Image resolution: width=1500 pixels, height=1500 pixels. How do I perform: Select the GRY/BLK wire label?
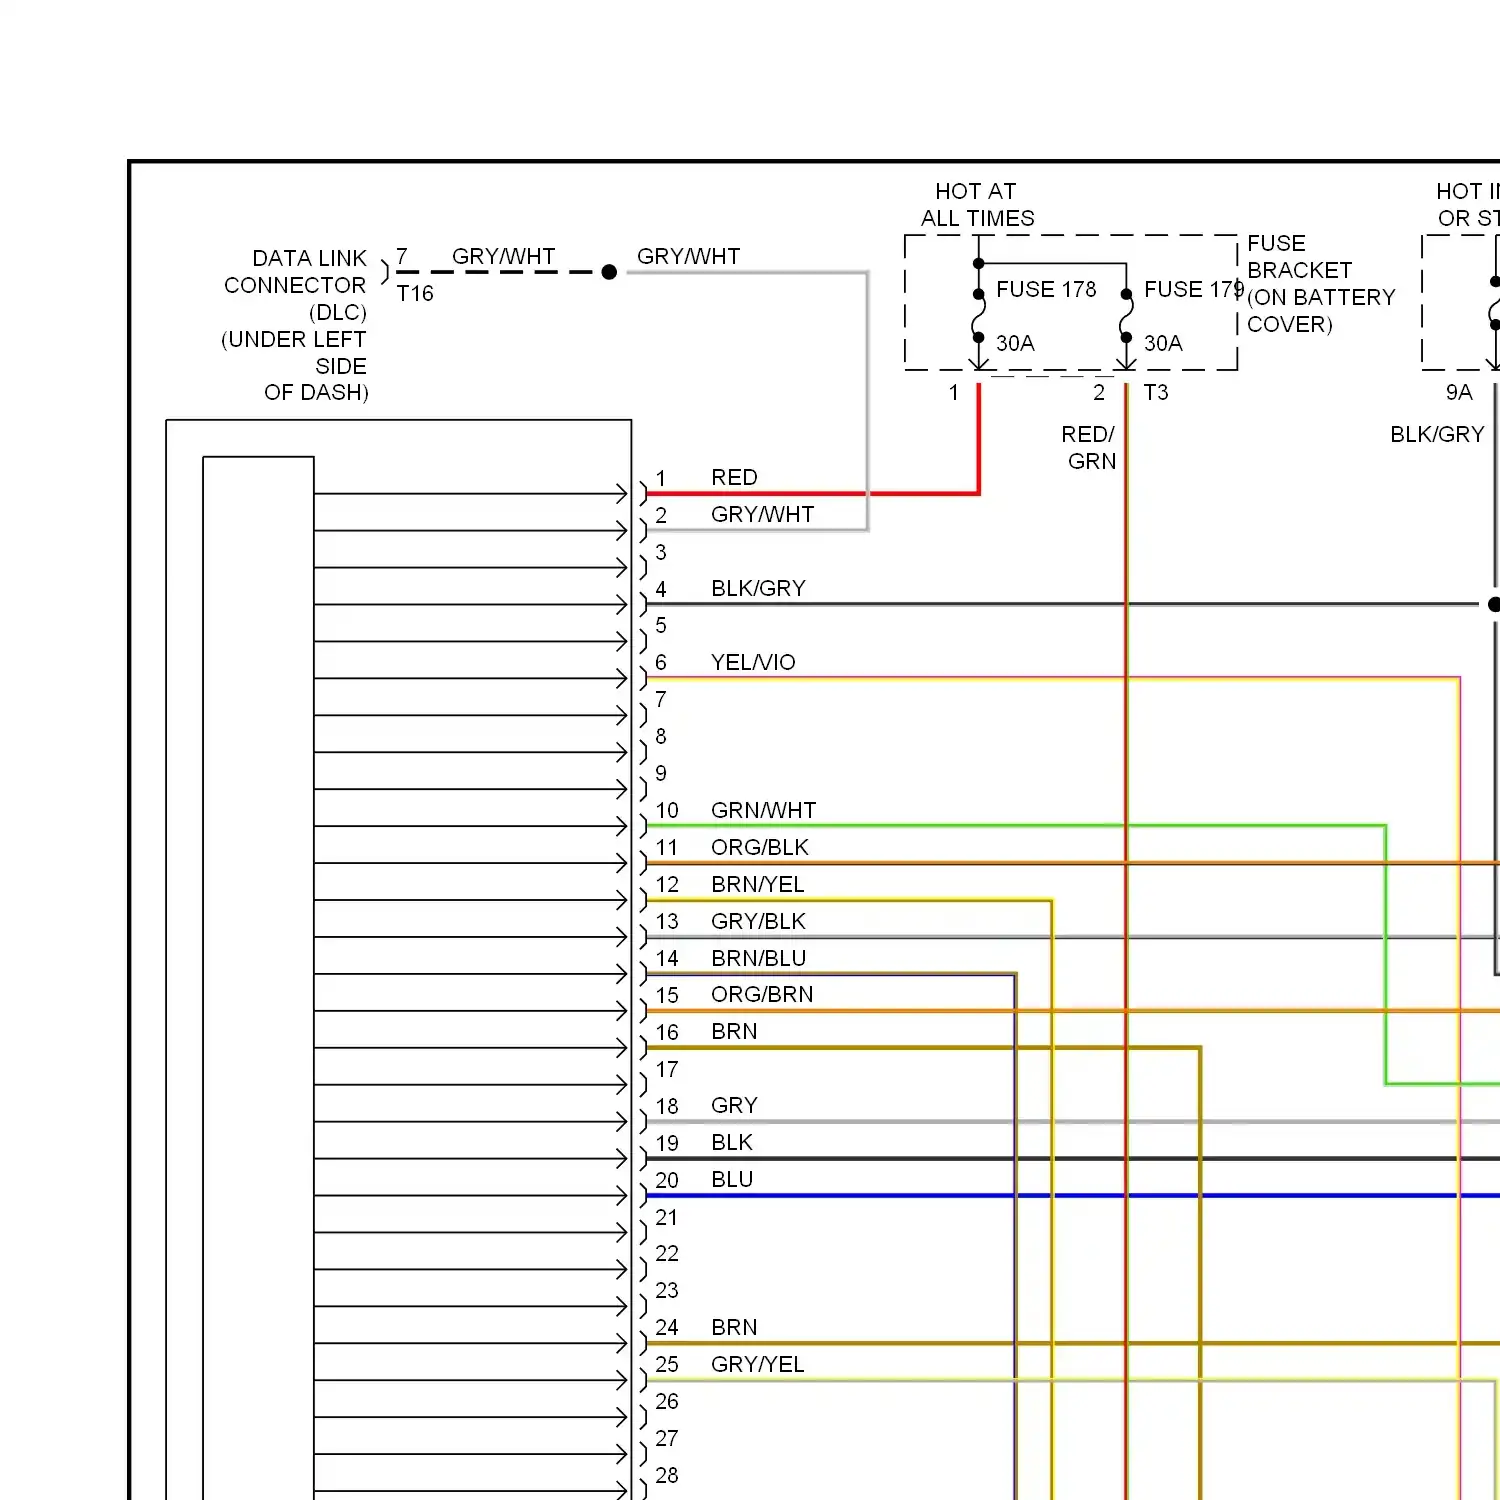point(758,921)
